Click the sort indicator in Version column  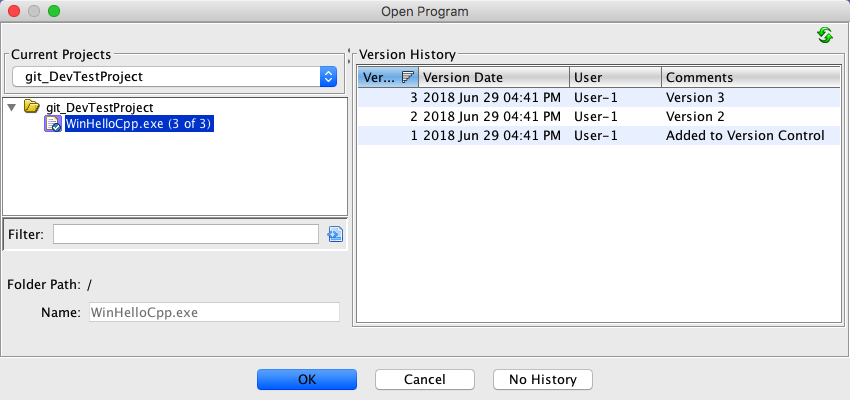[407, 78]
